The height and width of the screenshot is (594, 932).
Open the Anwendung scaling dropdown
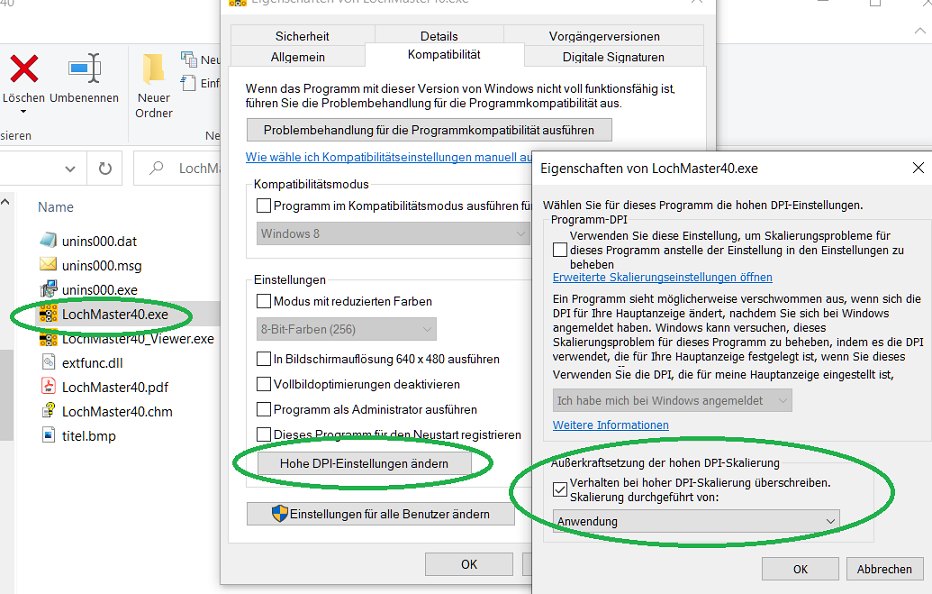coord(696,521)
